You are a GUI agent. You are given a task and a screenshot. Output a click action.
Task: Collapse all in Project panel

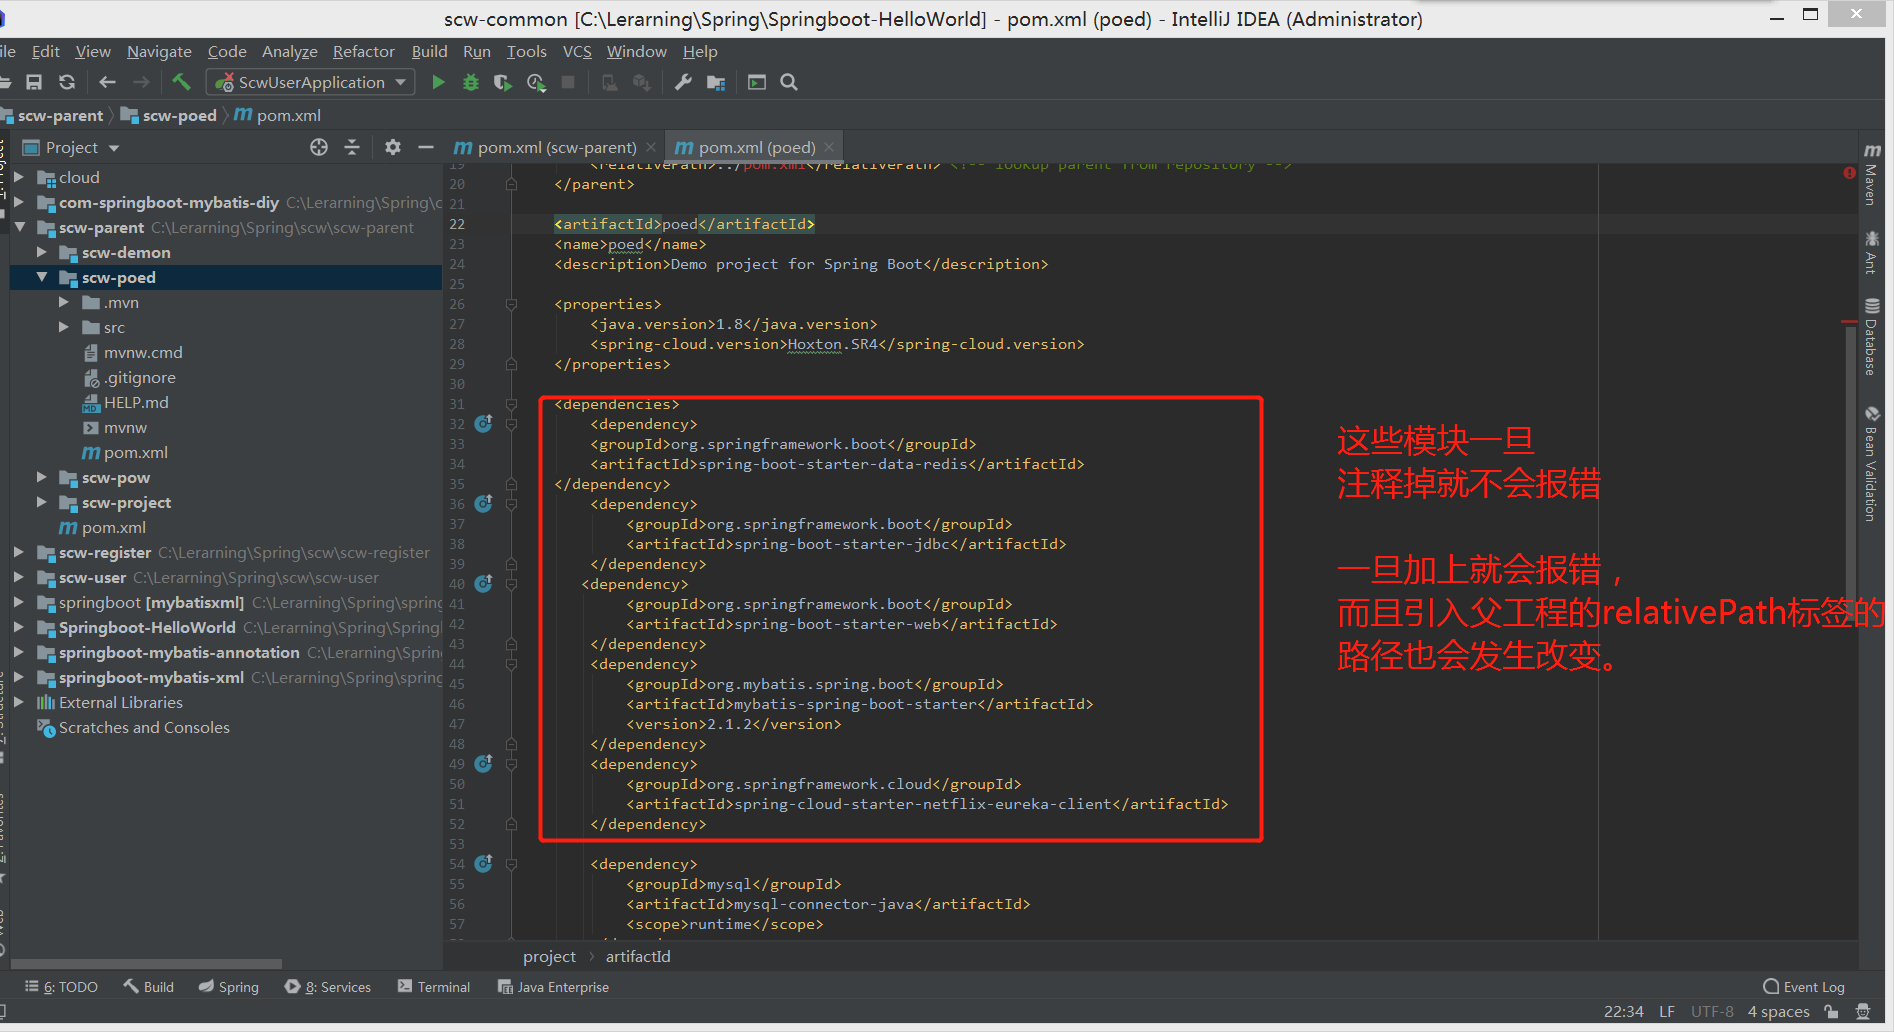tap(352, 147)
